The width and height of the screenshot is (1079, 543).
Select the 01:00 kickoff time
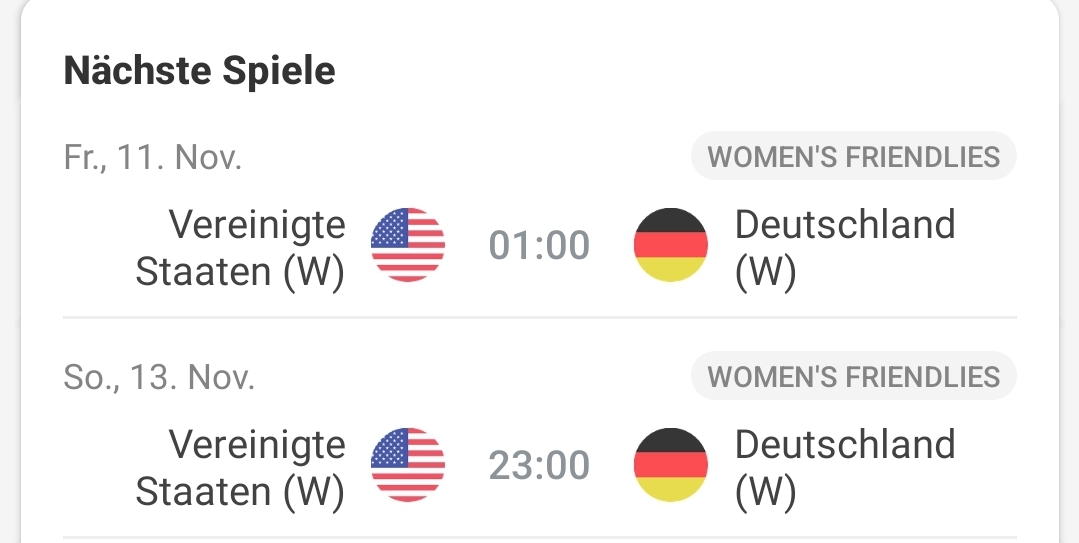click(539, 246)
